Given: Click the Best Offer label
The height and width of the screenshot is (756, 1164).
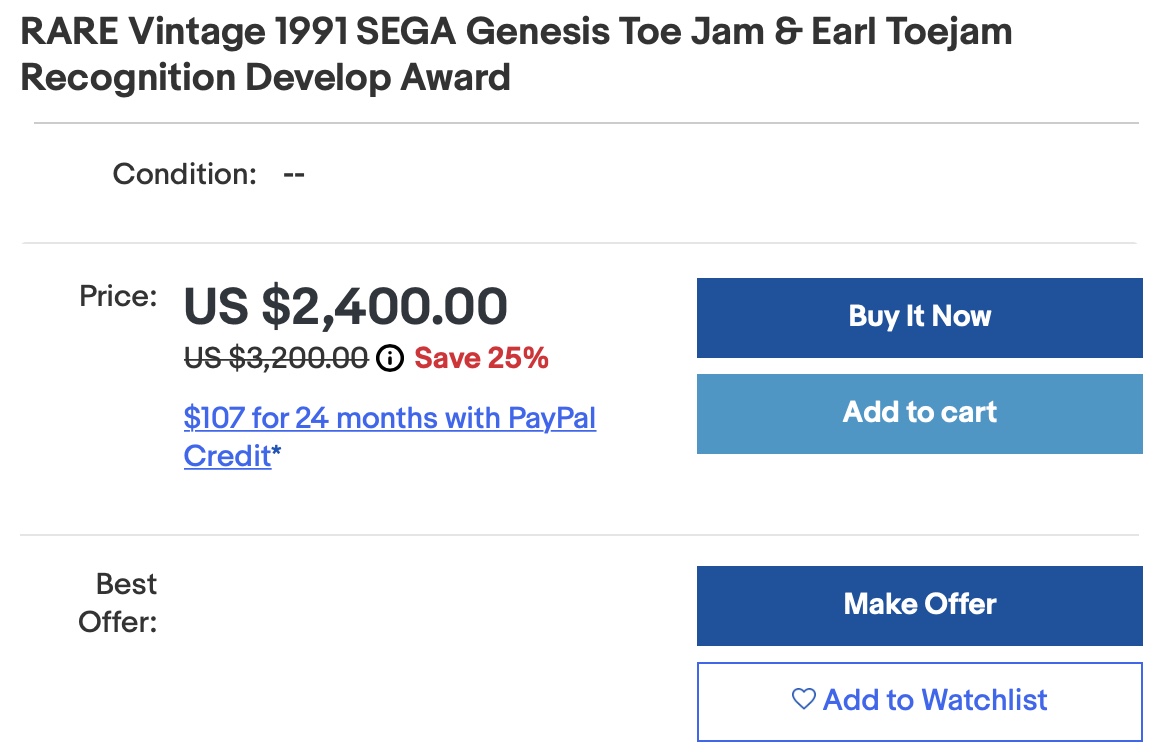Looking at the screenshot, I should coord(118,603).
